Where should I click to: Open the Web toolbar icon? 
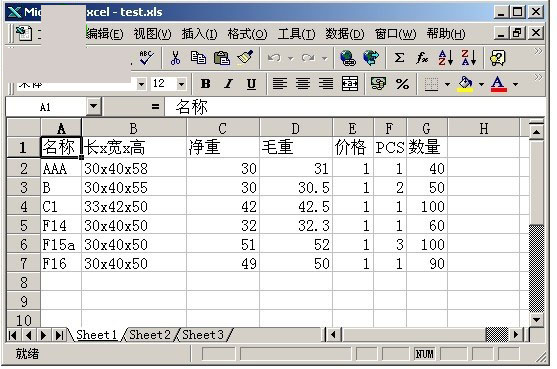371,58
